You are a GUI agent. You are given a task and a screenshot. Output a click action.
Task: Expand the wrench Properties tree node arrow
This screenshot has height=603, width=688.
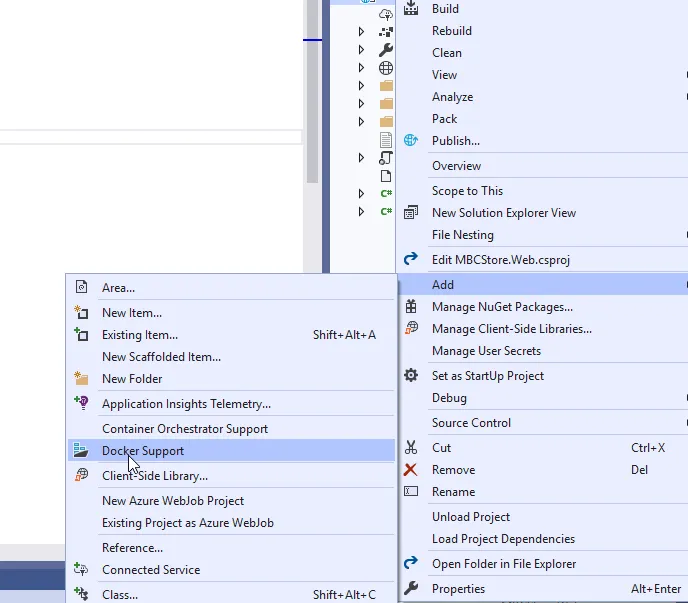click(361, 50)
